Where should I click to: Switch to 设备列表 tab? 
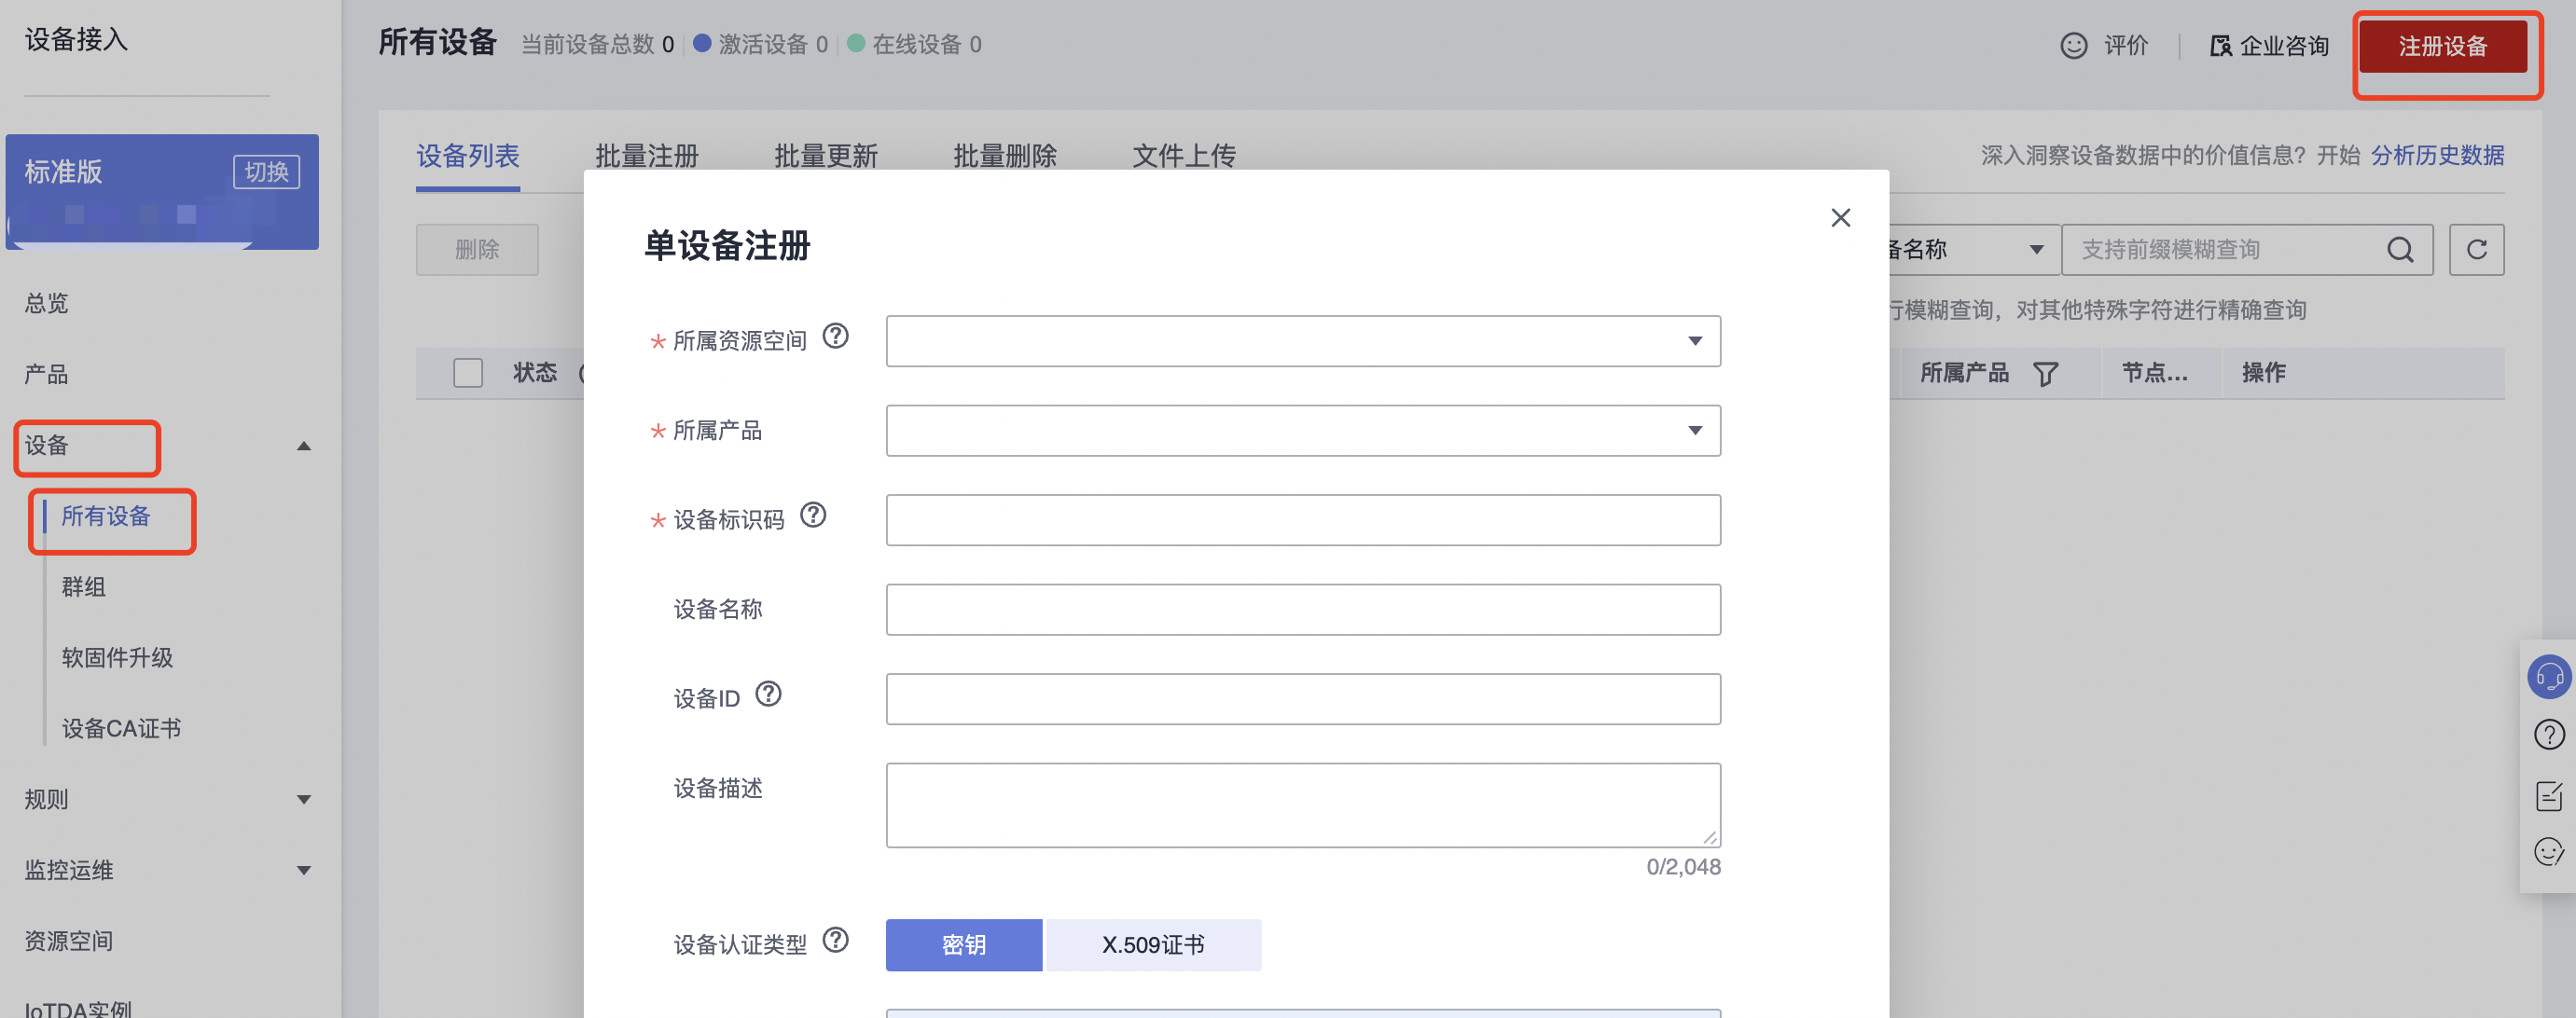point(467,156)
